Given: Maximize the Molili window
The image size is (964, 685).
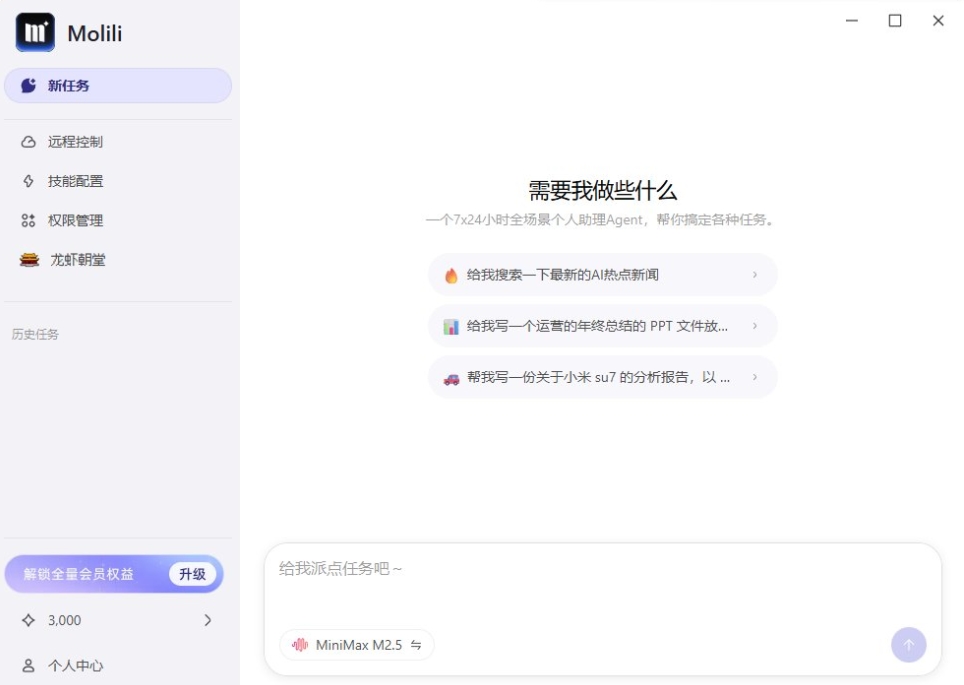Looking at the screenshot, I should click(895, 21).
